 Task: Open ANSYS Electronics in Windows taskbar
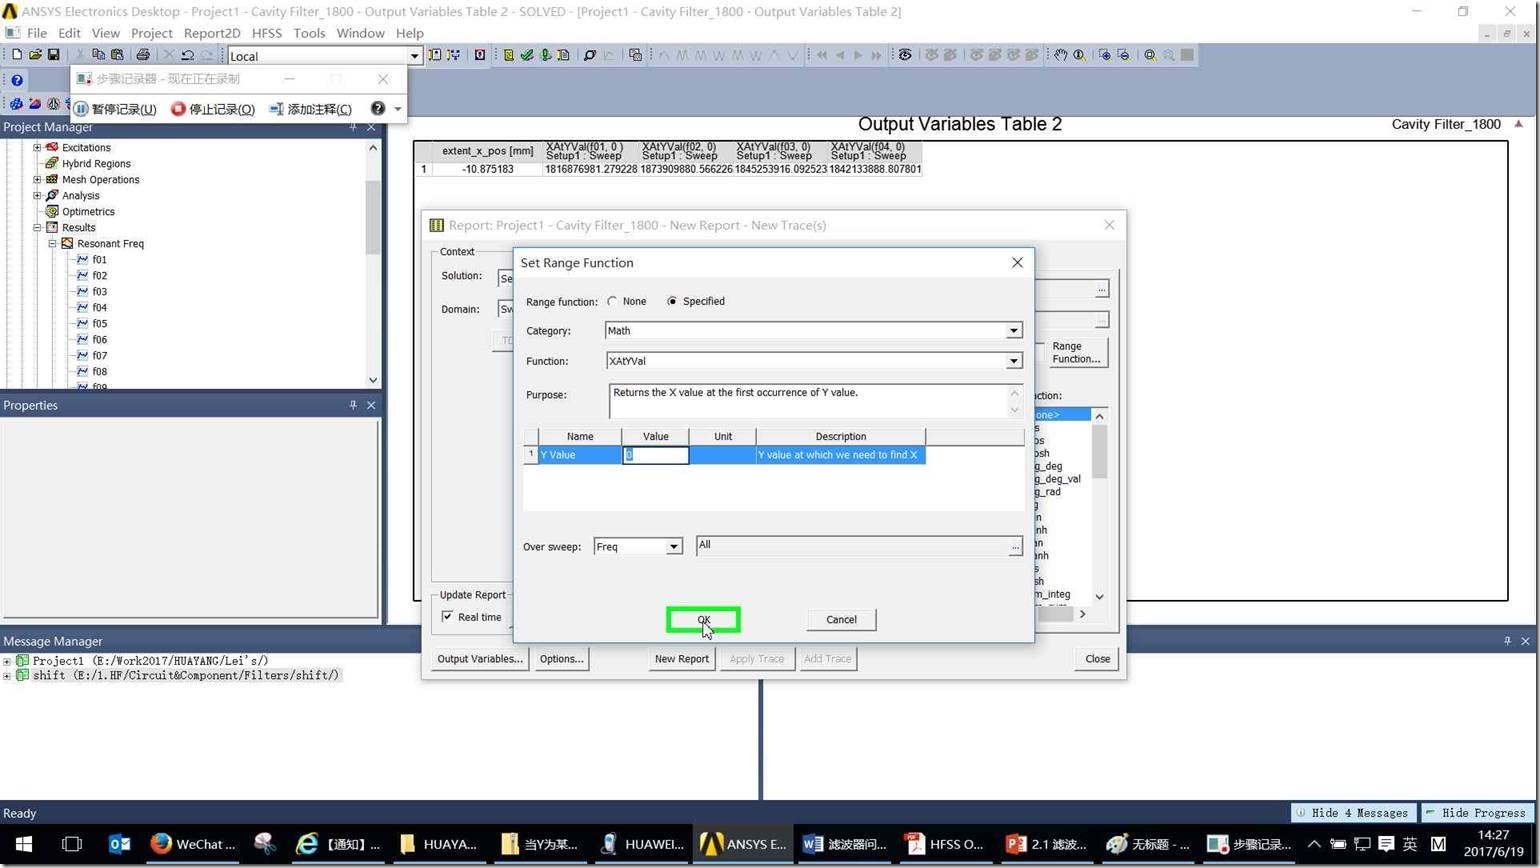pos(743,844)
